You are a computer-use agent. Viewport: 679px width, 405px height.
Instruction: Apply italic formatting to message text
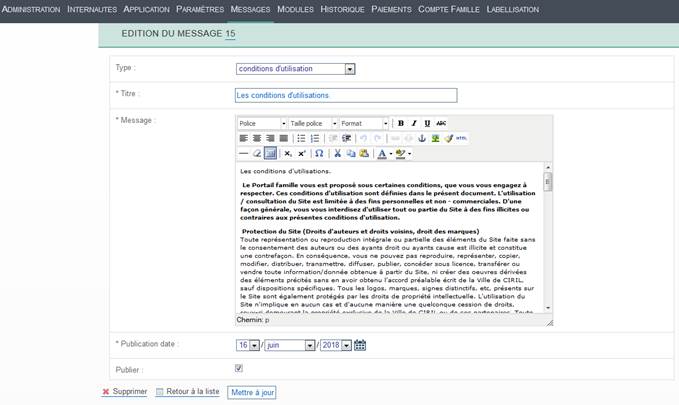tap(414, 123)
